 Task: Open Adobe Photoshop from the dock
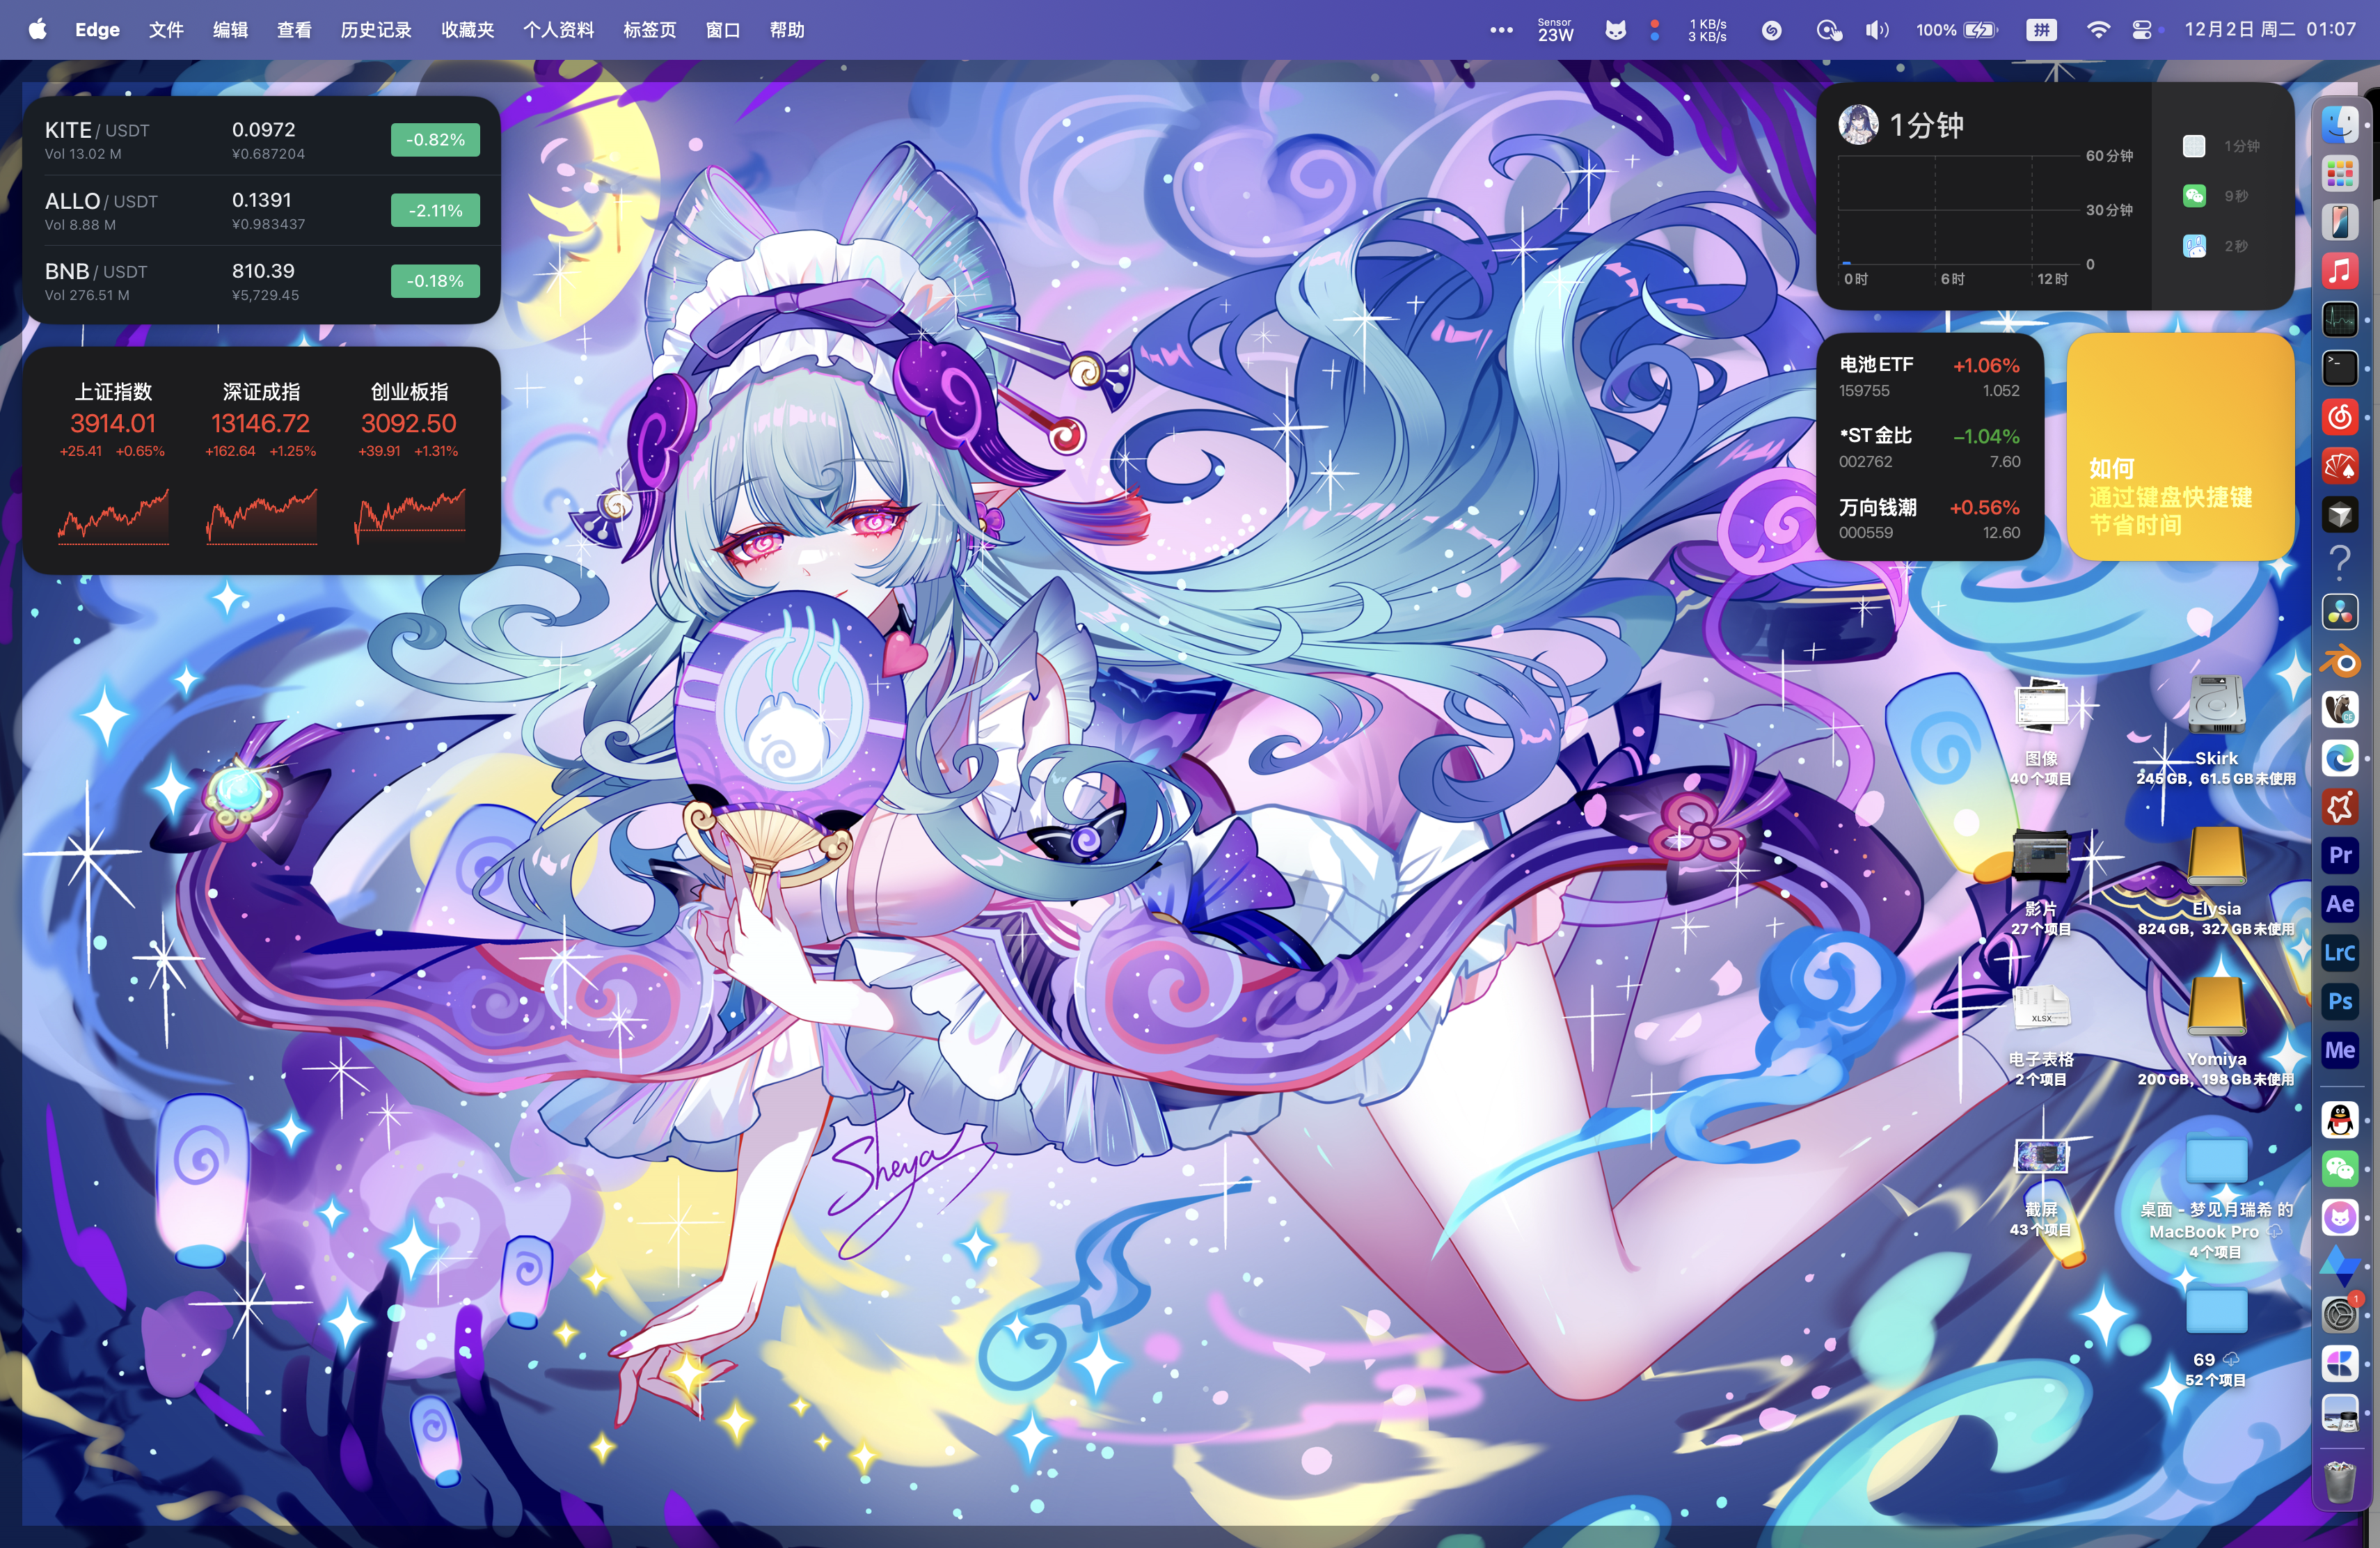pos(2340,1001)
